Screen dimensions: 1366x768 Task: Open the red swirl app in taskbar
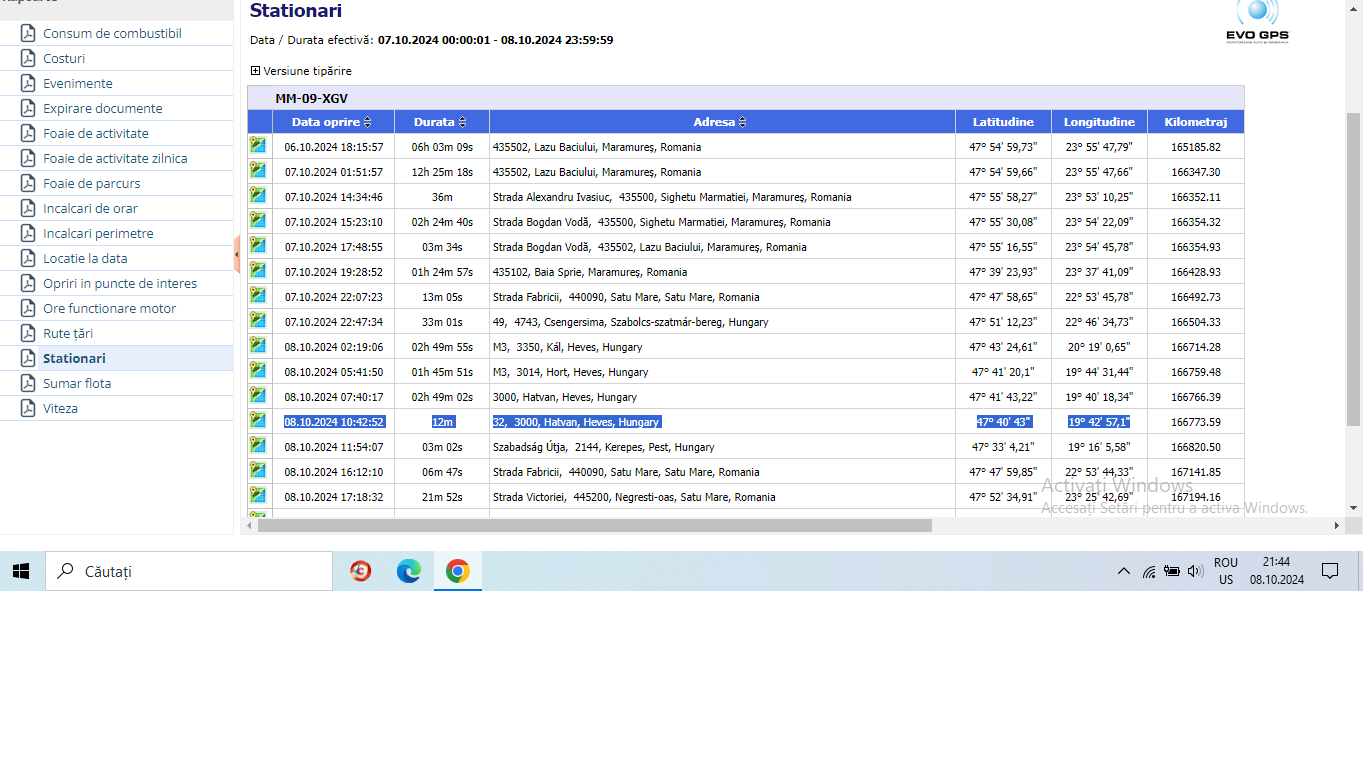pos(361,571)
